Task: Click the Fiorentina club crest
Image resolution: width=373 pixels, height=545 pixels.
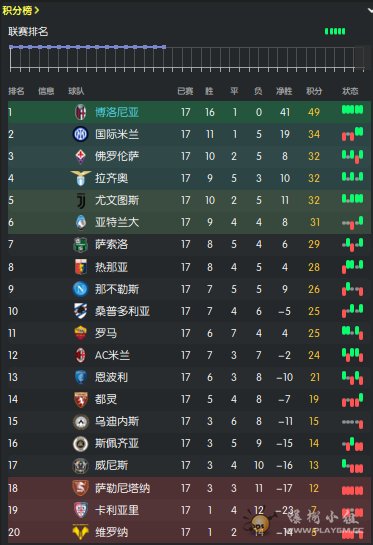Action: point(80,156)
